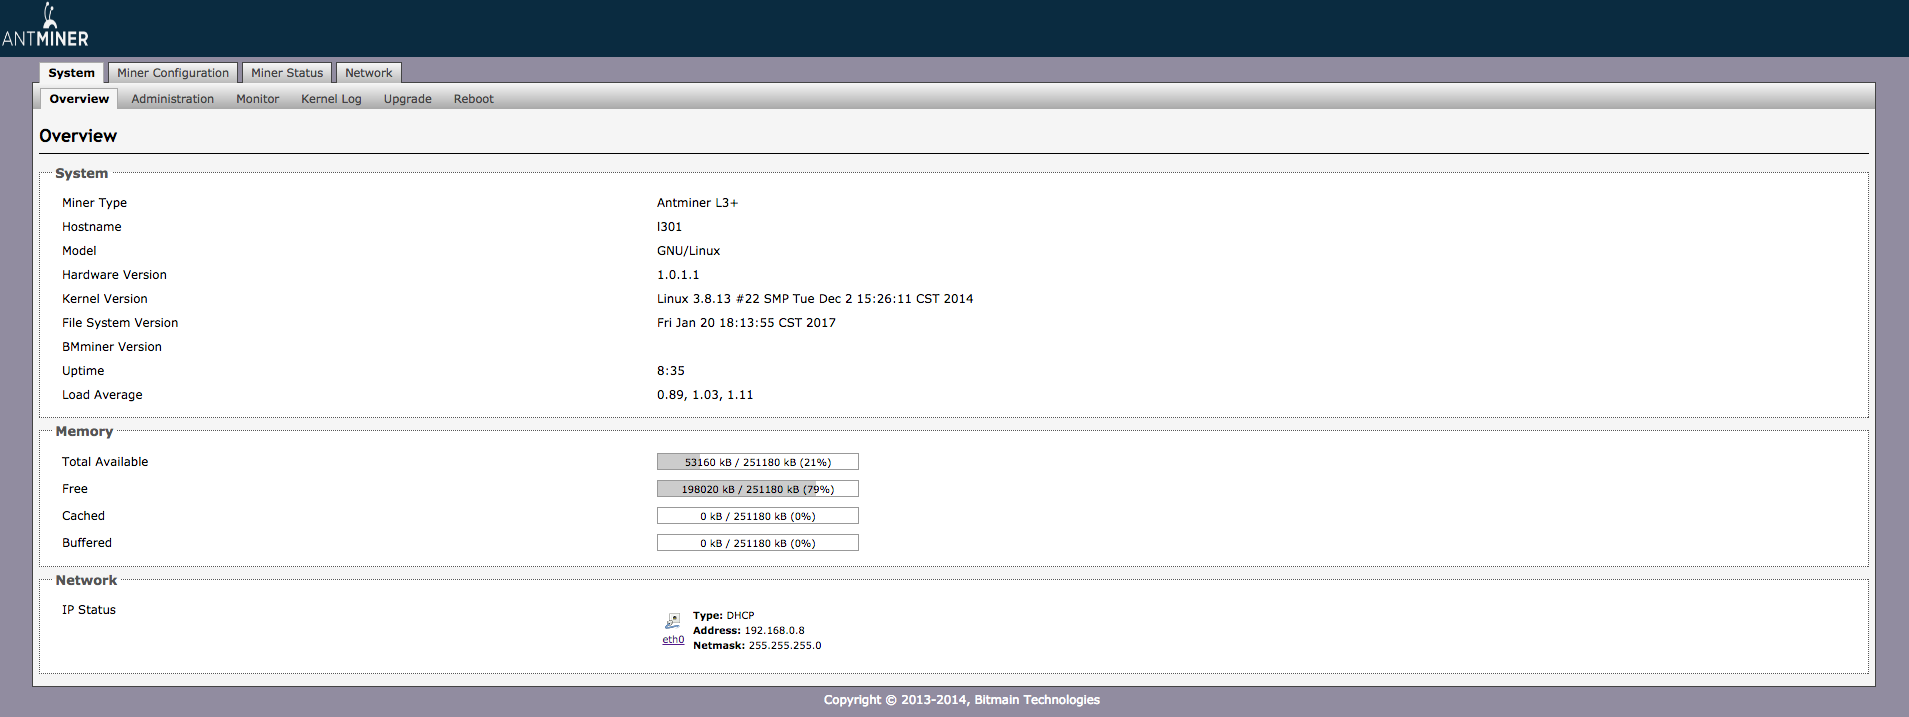1909x717 pixels.
Task: Select the Overview sub-tab
Action: click(x=79, y=99)
